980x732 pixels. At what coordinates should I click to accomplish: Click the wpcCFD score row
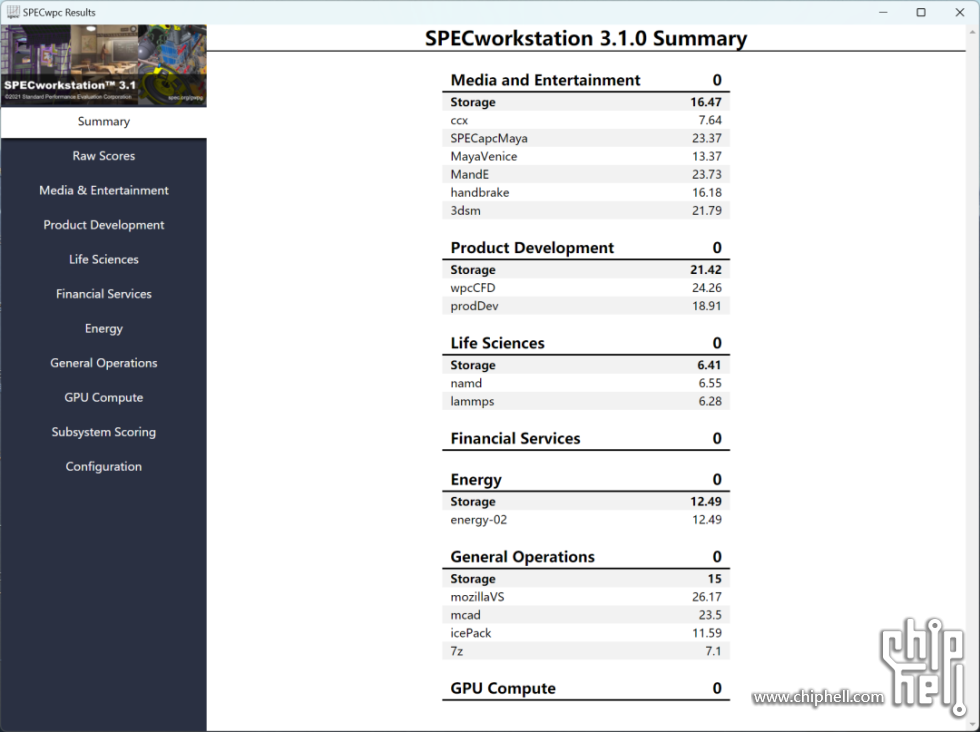[585, 288]
